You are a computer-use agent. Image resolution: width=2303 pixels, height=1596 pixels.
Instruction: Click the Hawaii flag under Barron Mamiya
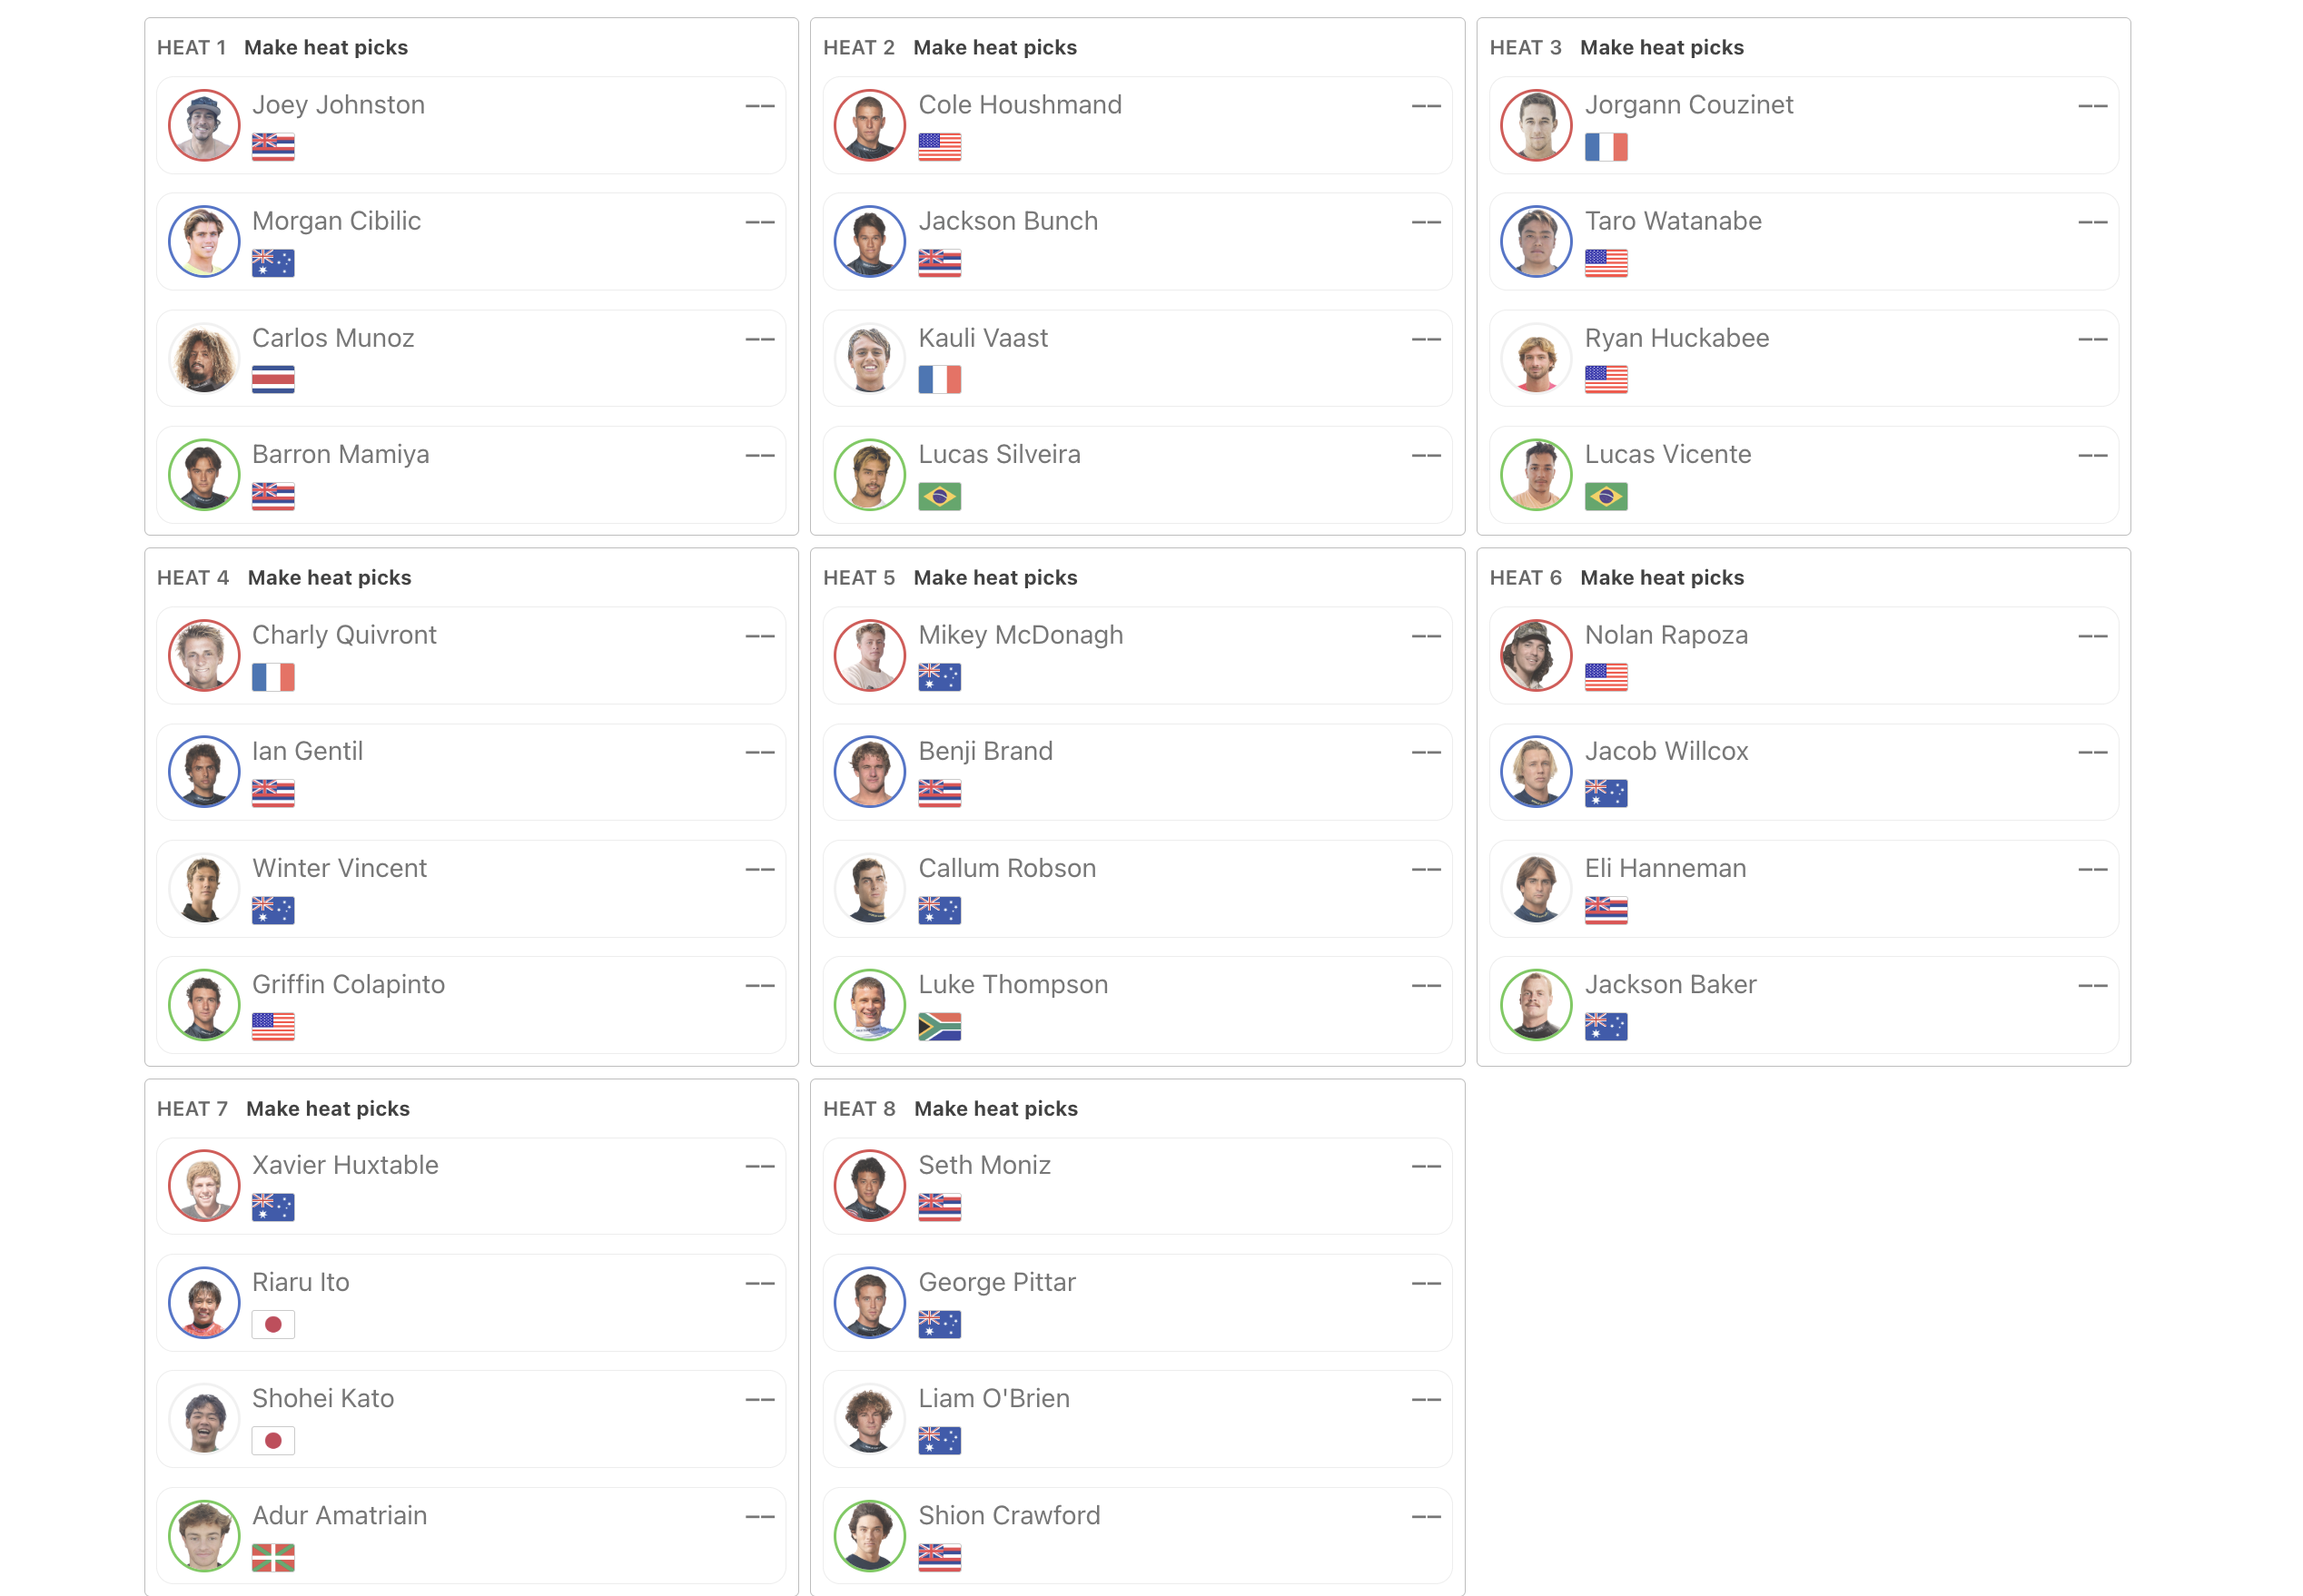(273, 496)
